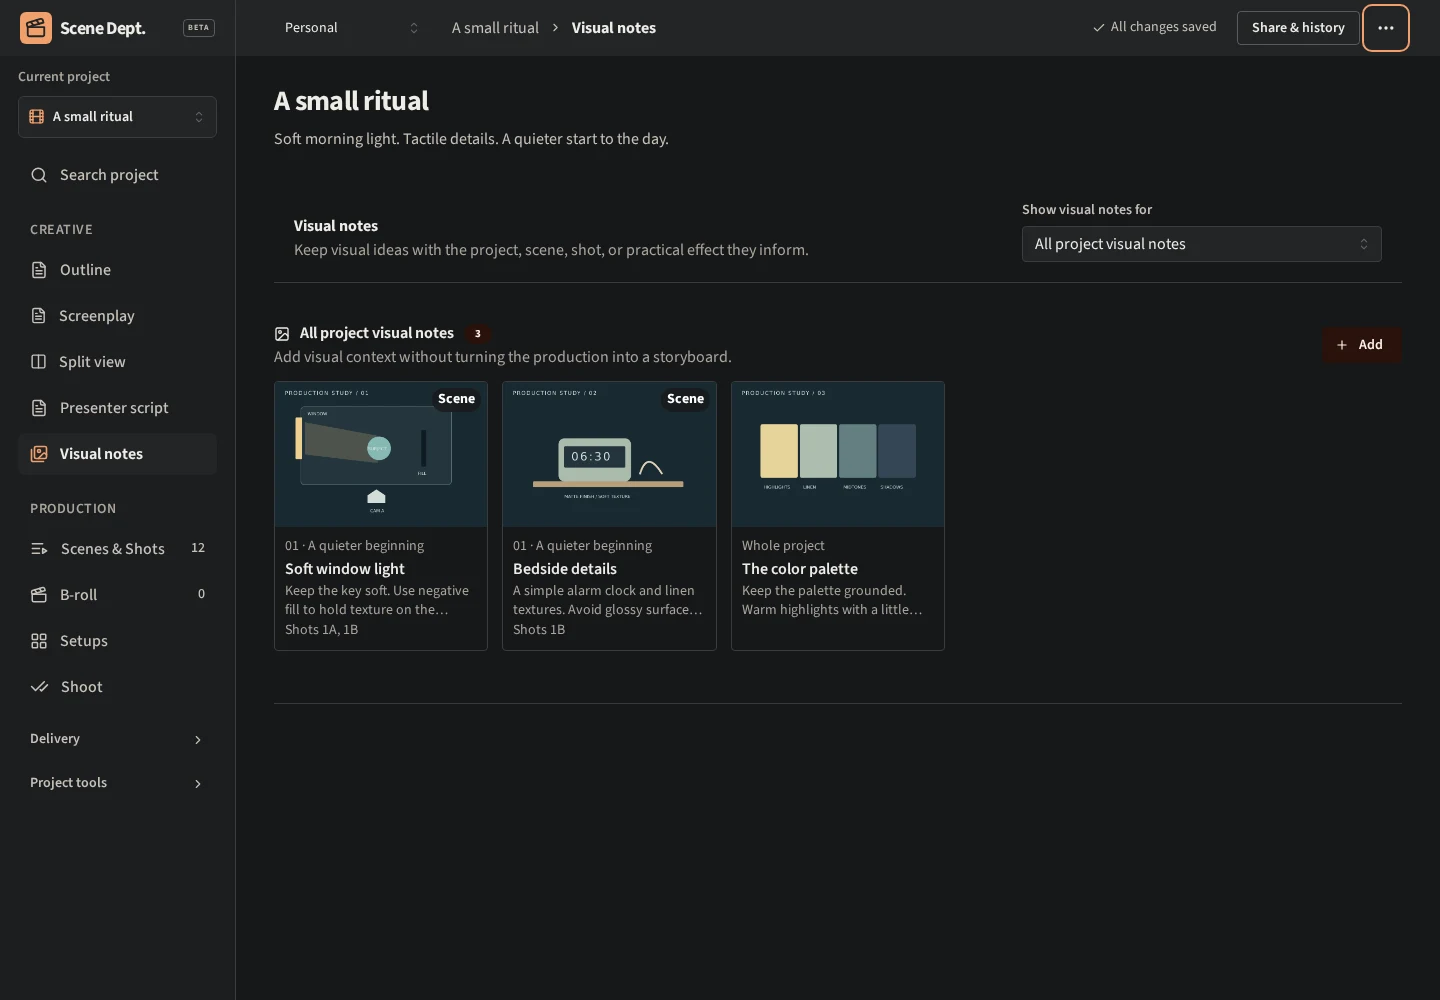Go to Outline in the sidebar

pyautogui.click(x=117, y=270)
